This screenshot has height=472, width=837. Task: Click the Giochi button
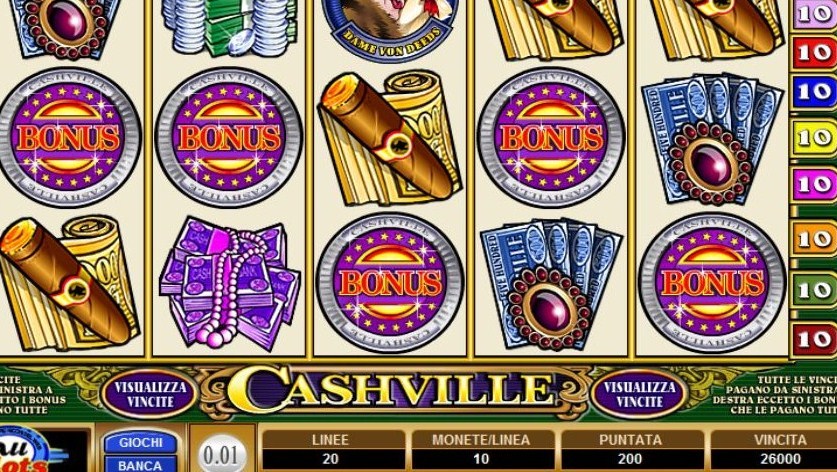(140, 442)
